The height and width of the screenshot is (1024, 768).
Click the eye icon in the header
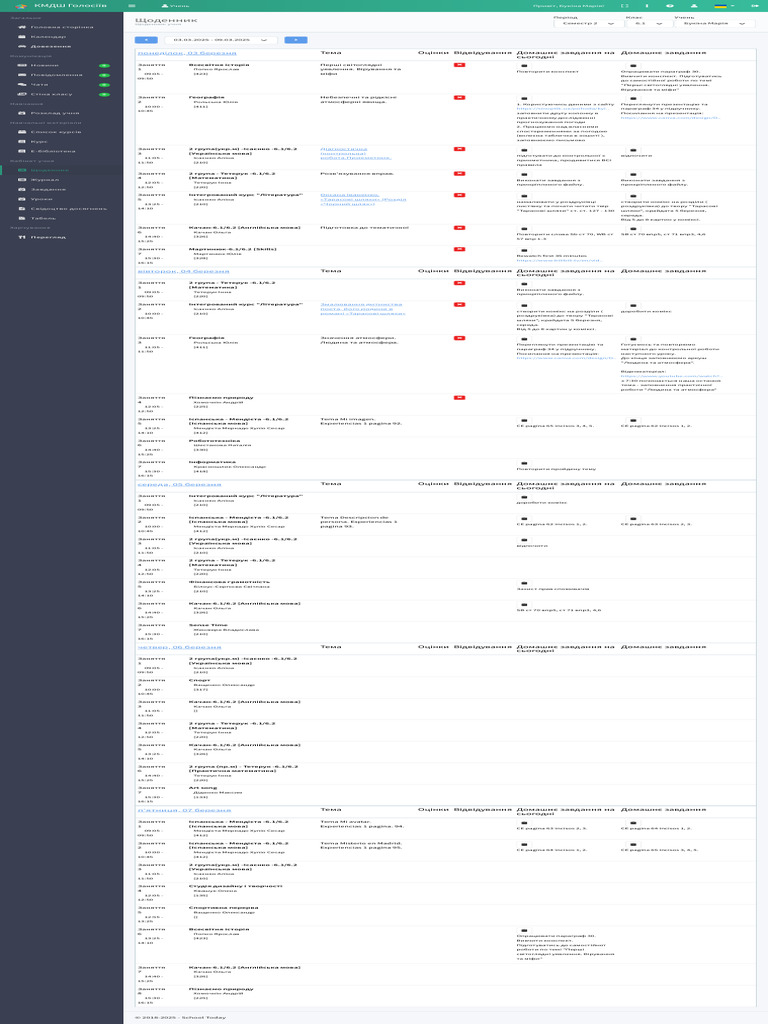(670, 6)
